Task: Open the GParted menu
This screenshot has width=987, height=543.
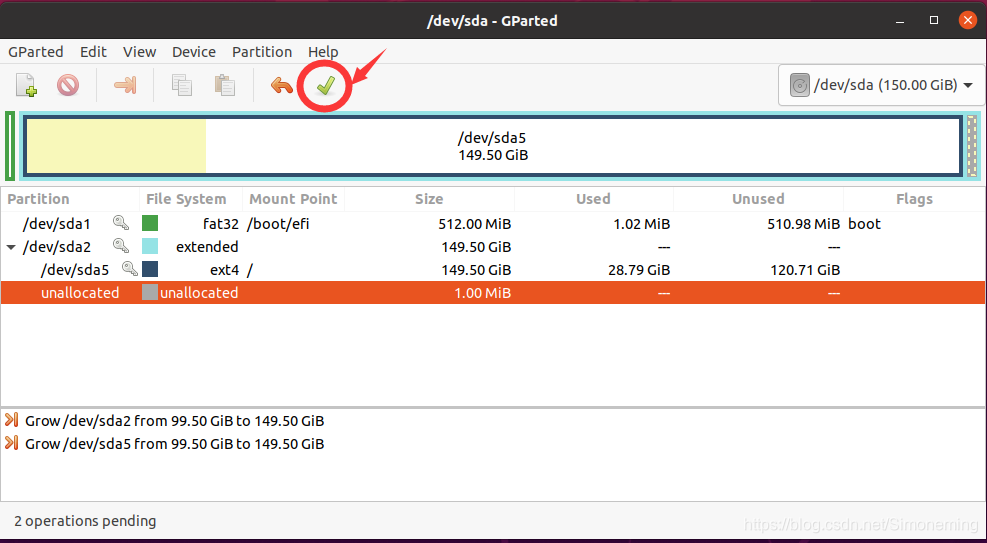Action: [x=36, y=52]
